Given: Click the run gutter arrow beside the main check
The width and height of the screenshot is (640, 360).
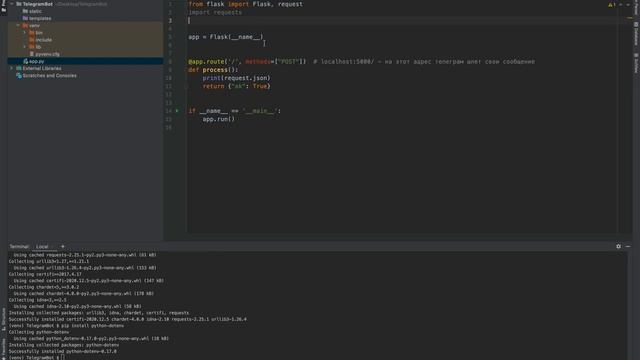Looking at the screenshot, I should 177,111.
